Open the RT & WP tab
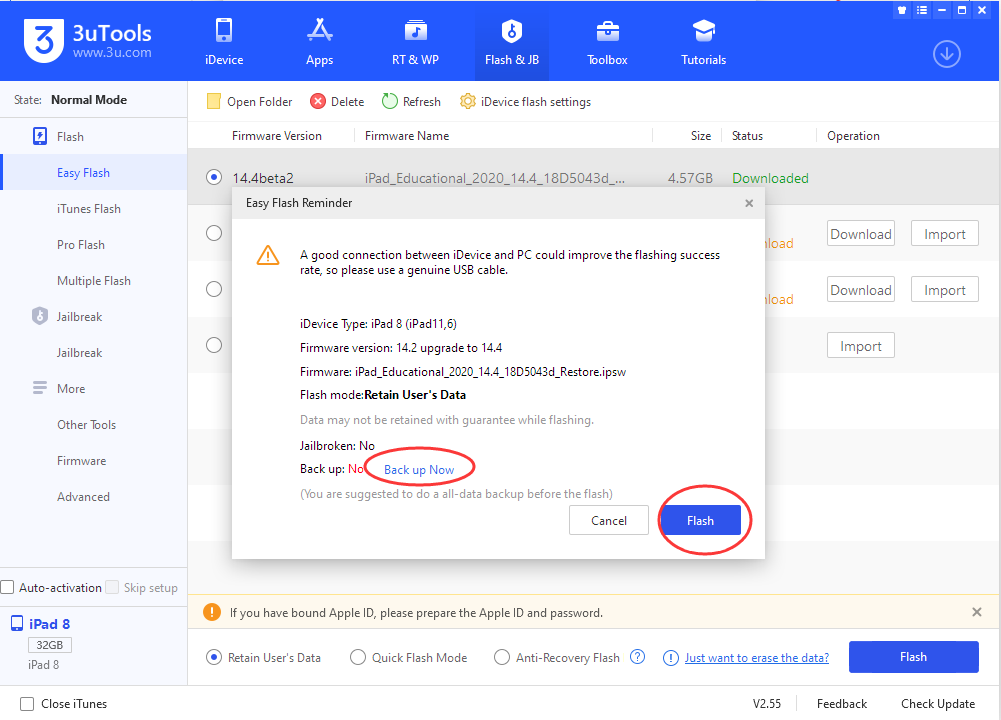1001x720 pixels. click(415, 42)
